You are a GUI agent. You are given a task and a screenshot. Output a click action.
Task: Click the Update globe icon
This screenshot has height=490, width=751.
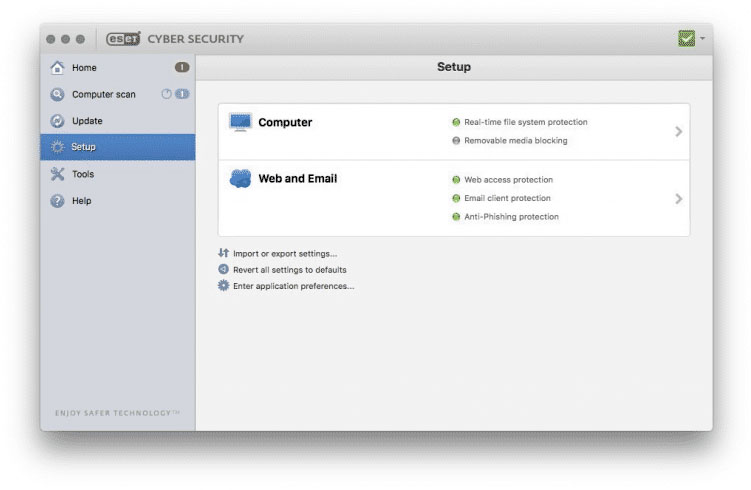pos(57,121)
